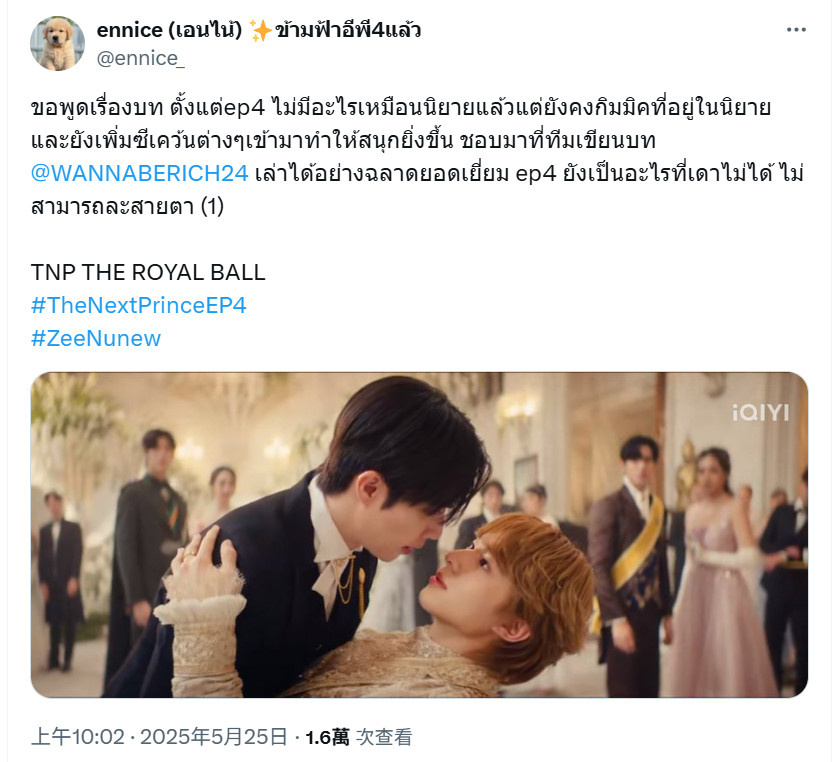The width and height of the screenshot is (833, 762).
Task: Open the three-dot more options menu
Action: pyautogui.click(x=796, y=30)
